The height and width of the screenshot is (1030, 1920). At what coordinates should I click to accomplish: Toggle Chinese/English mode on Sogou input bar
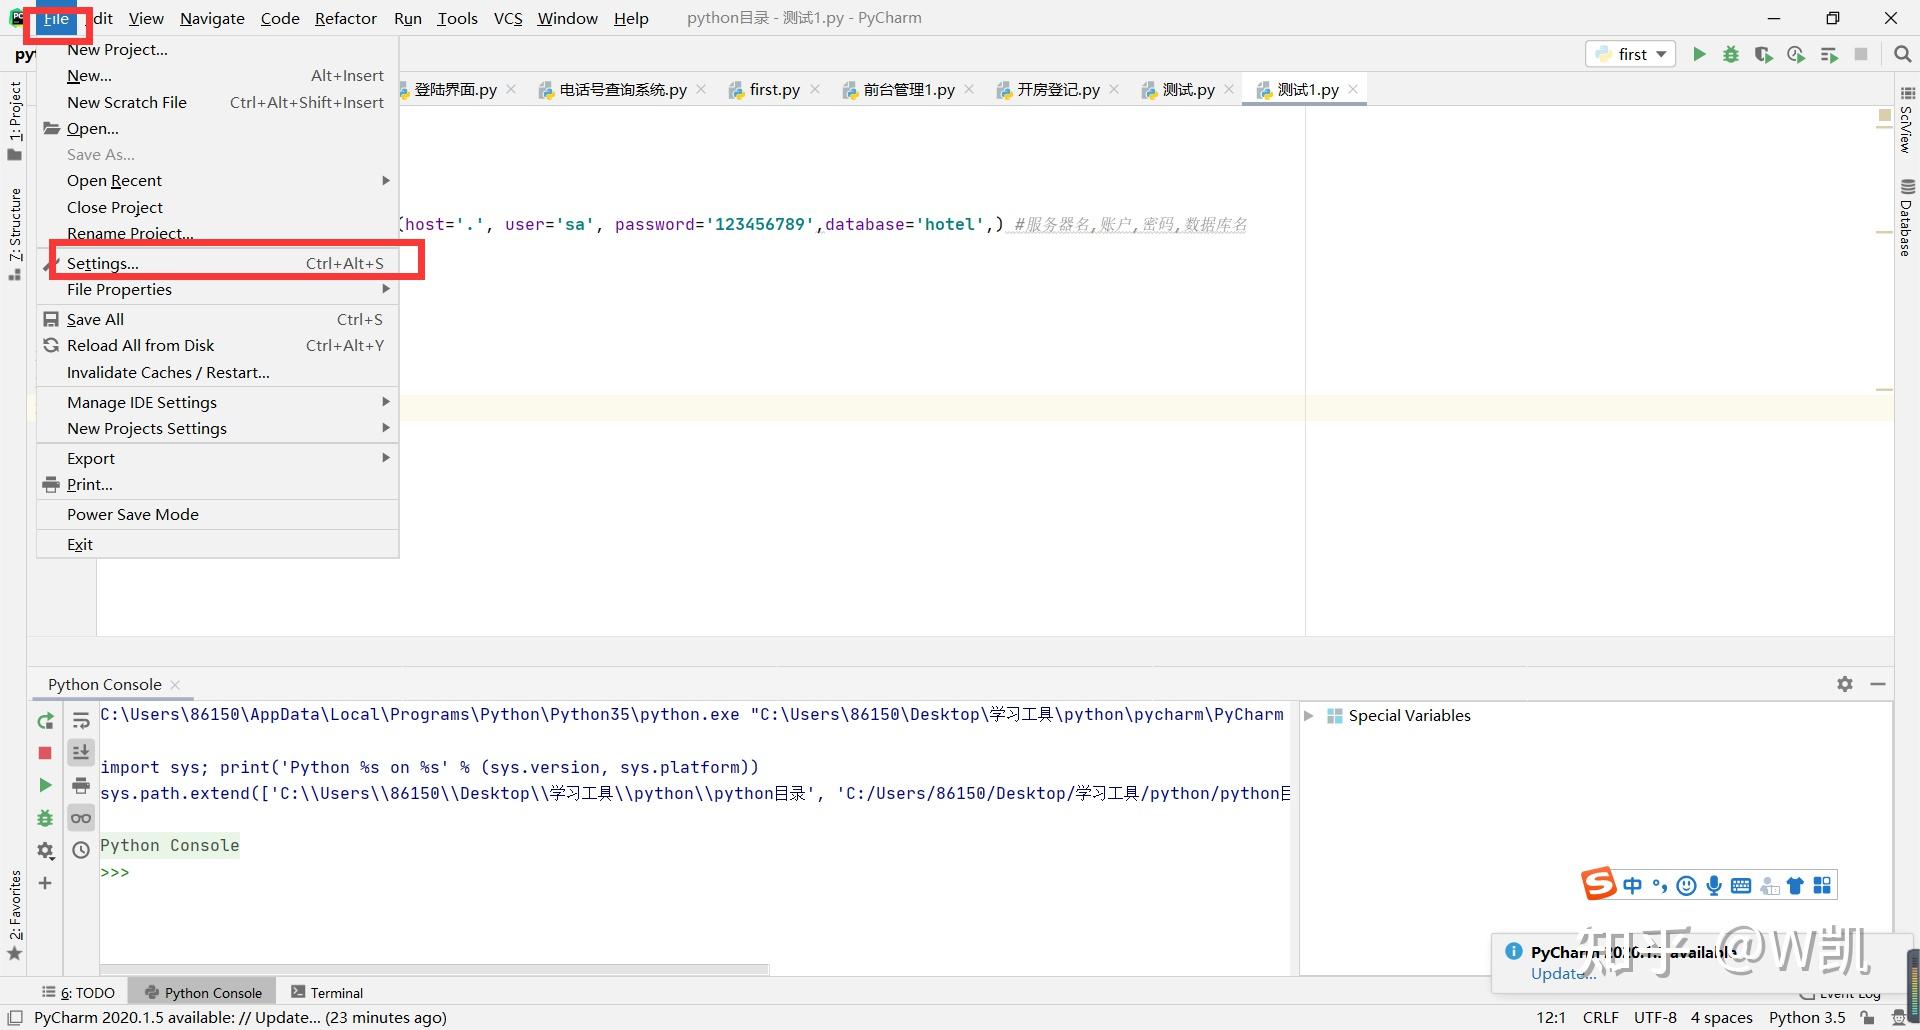(x=1634, y=885)
